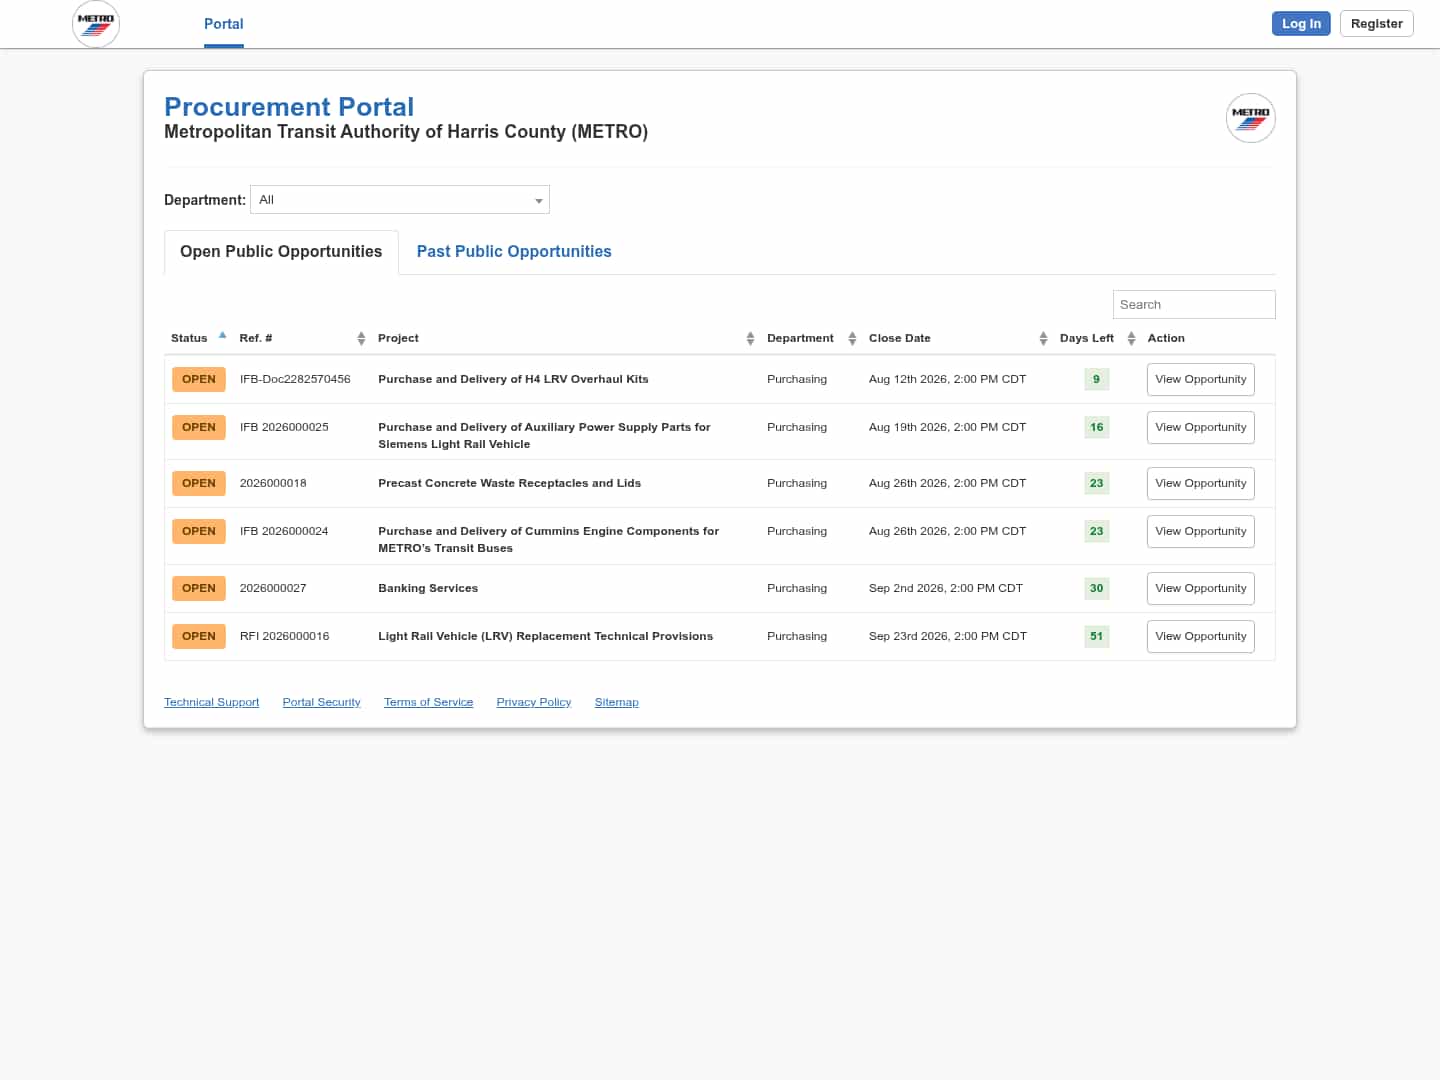The image size is (1440, 1080).
Task: Open the Privacy Policy link
Action: click(534, 702)
